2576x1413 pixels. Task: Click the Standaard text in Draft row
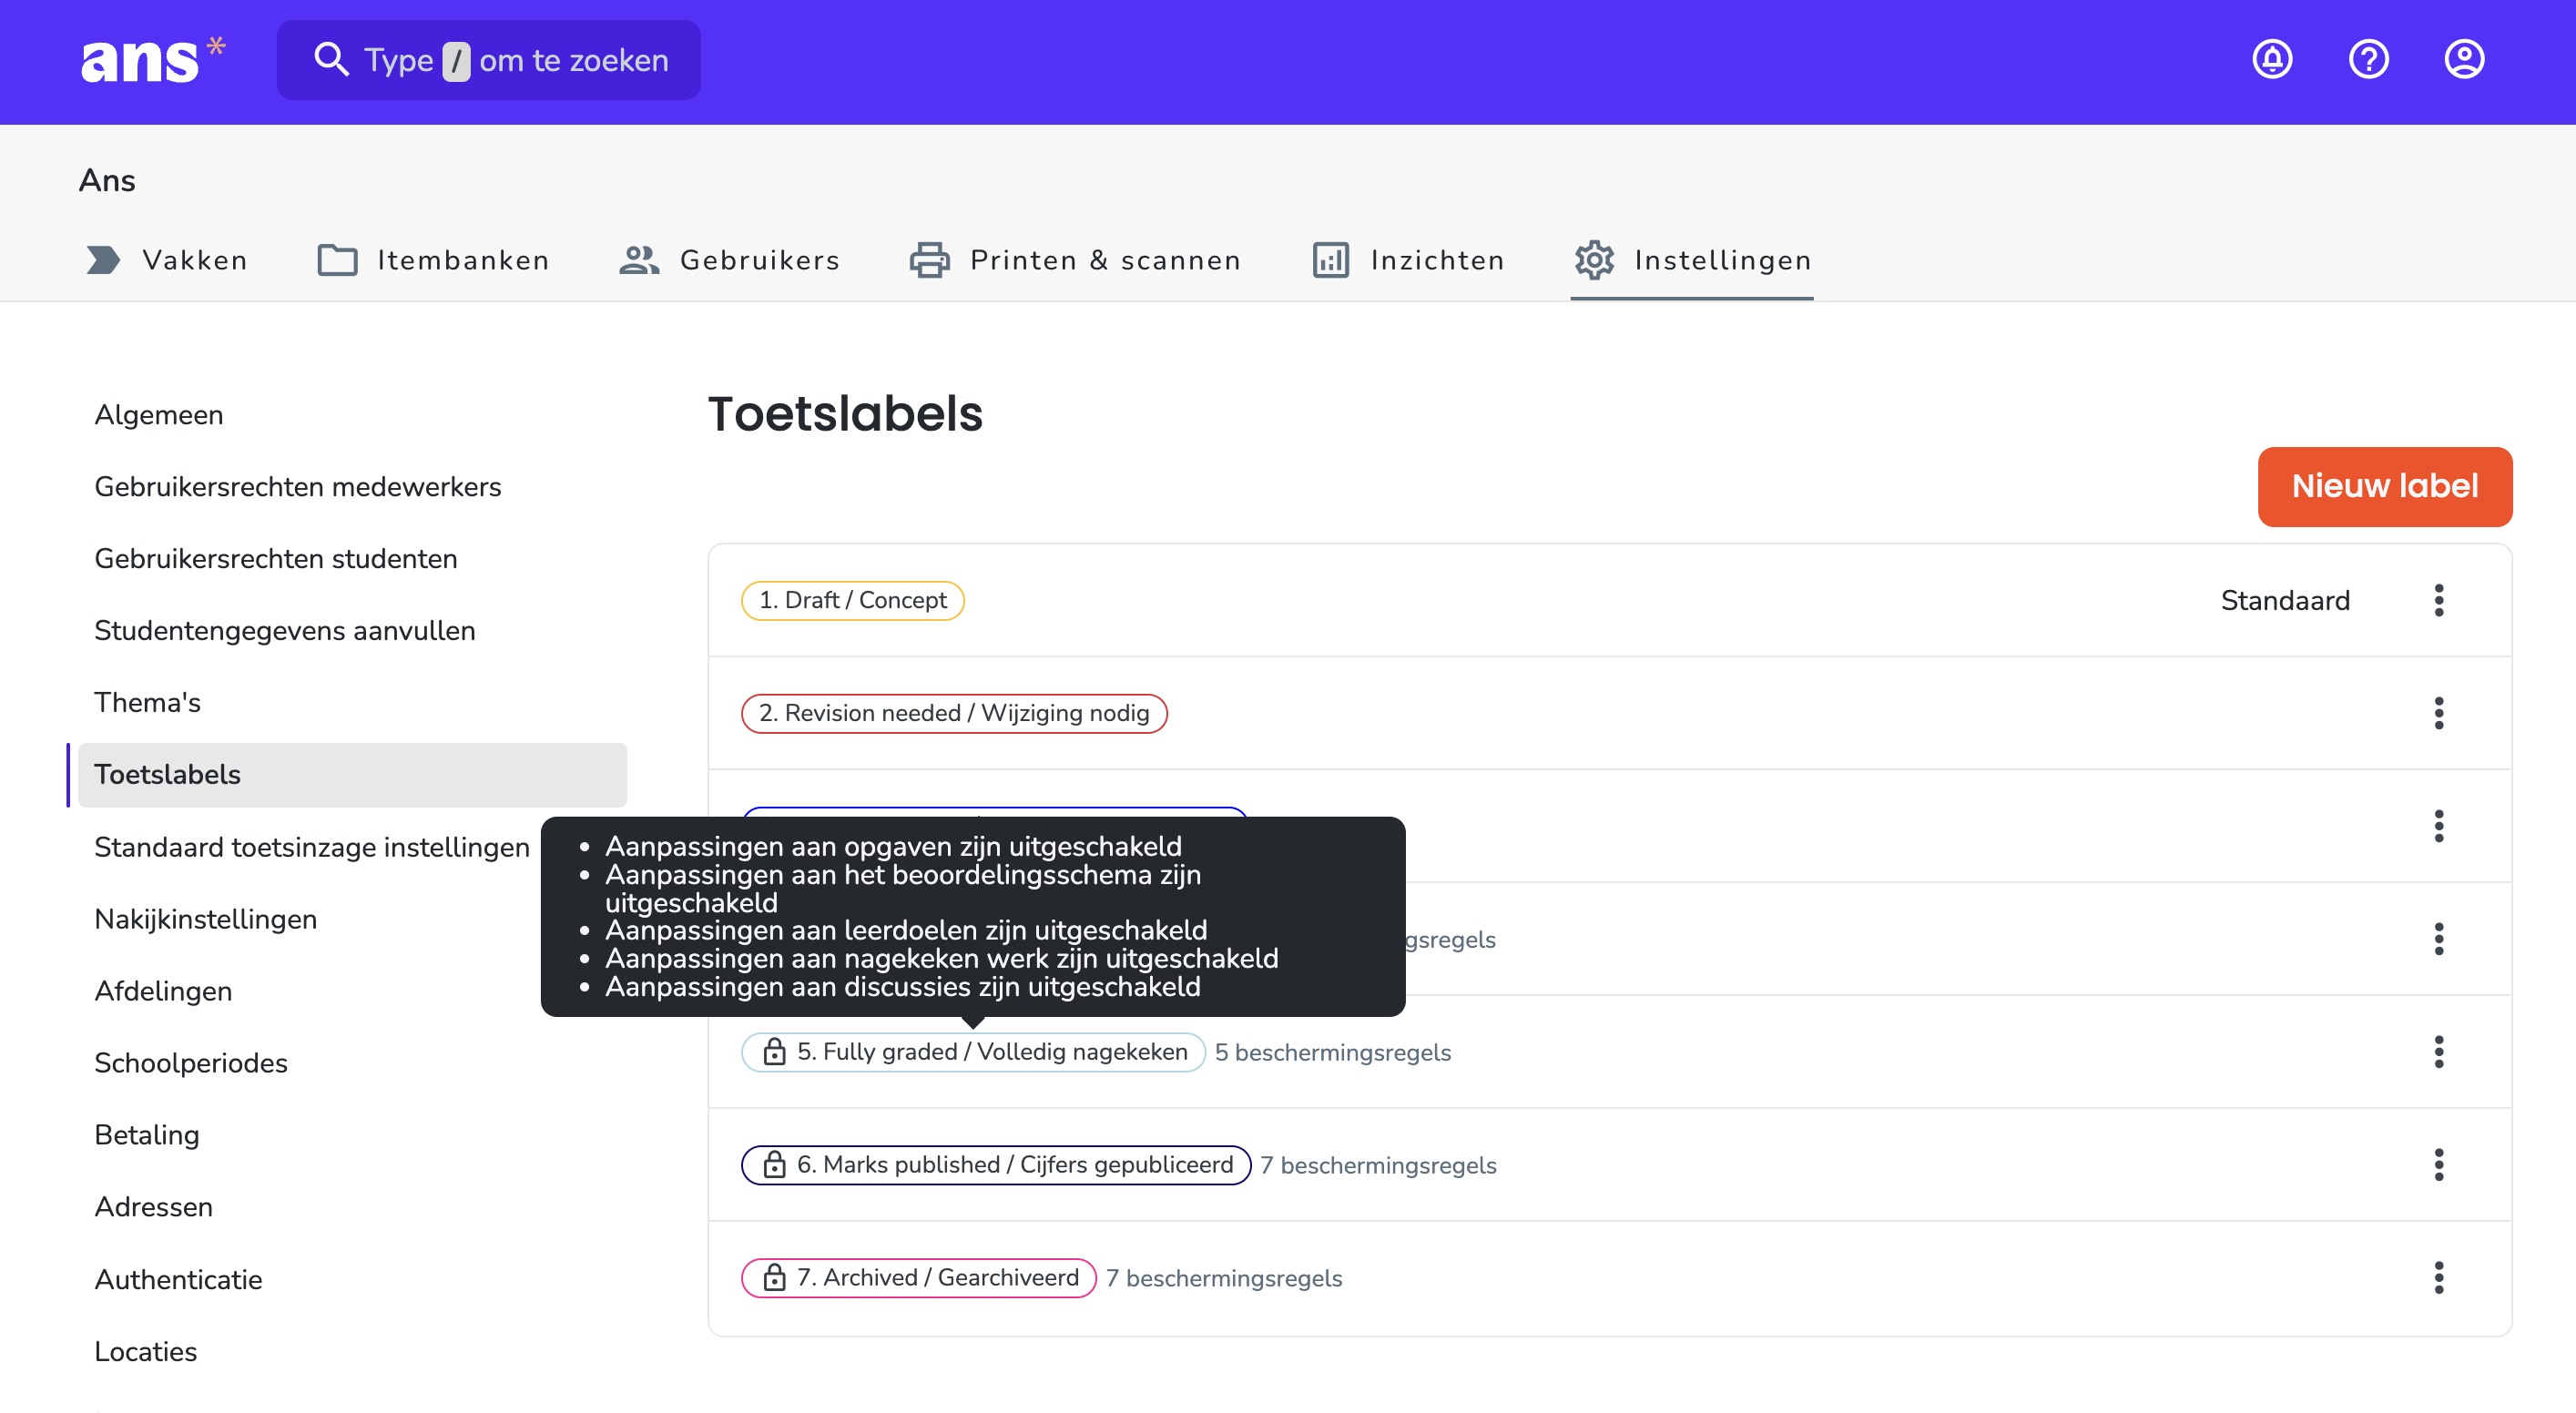click(x=2285, y=600)
